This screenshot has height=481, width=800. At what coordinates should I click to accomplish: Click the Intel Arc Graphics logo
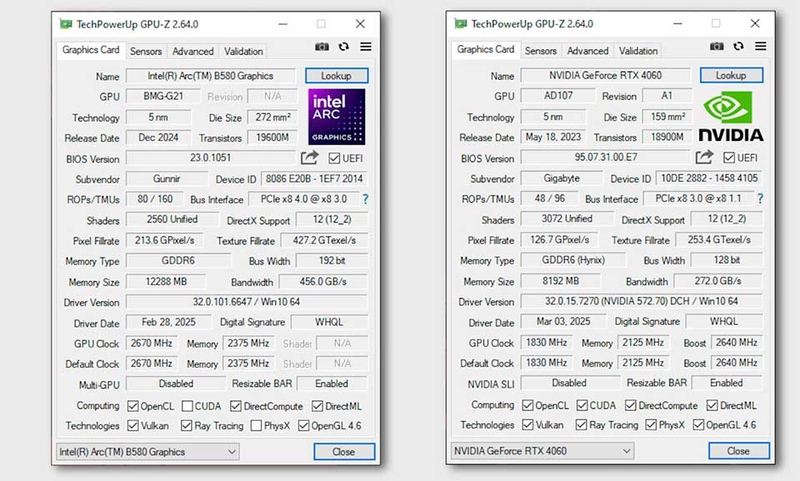[x=337, y=117]
